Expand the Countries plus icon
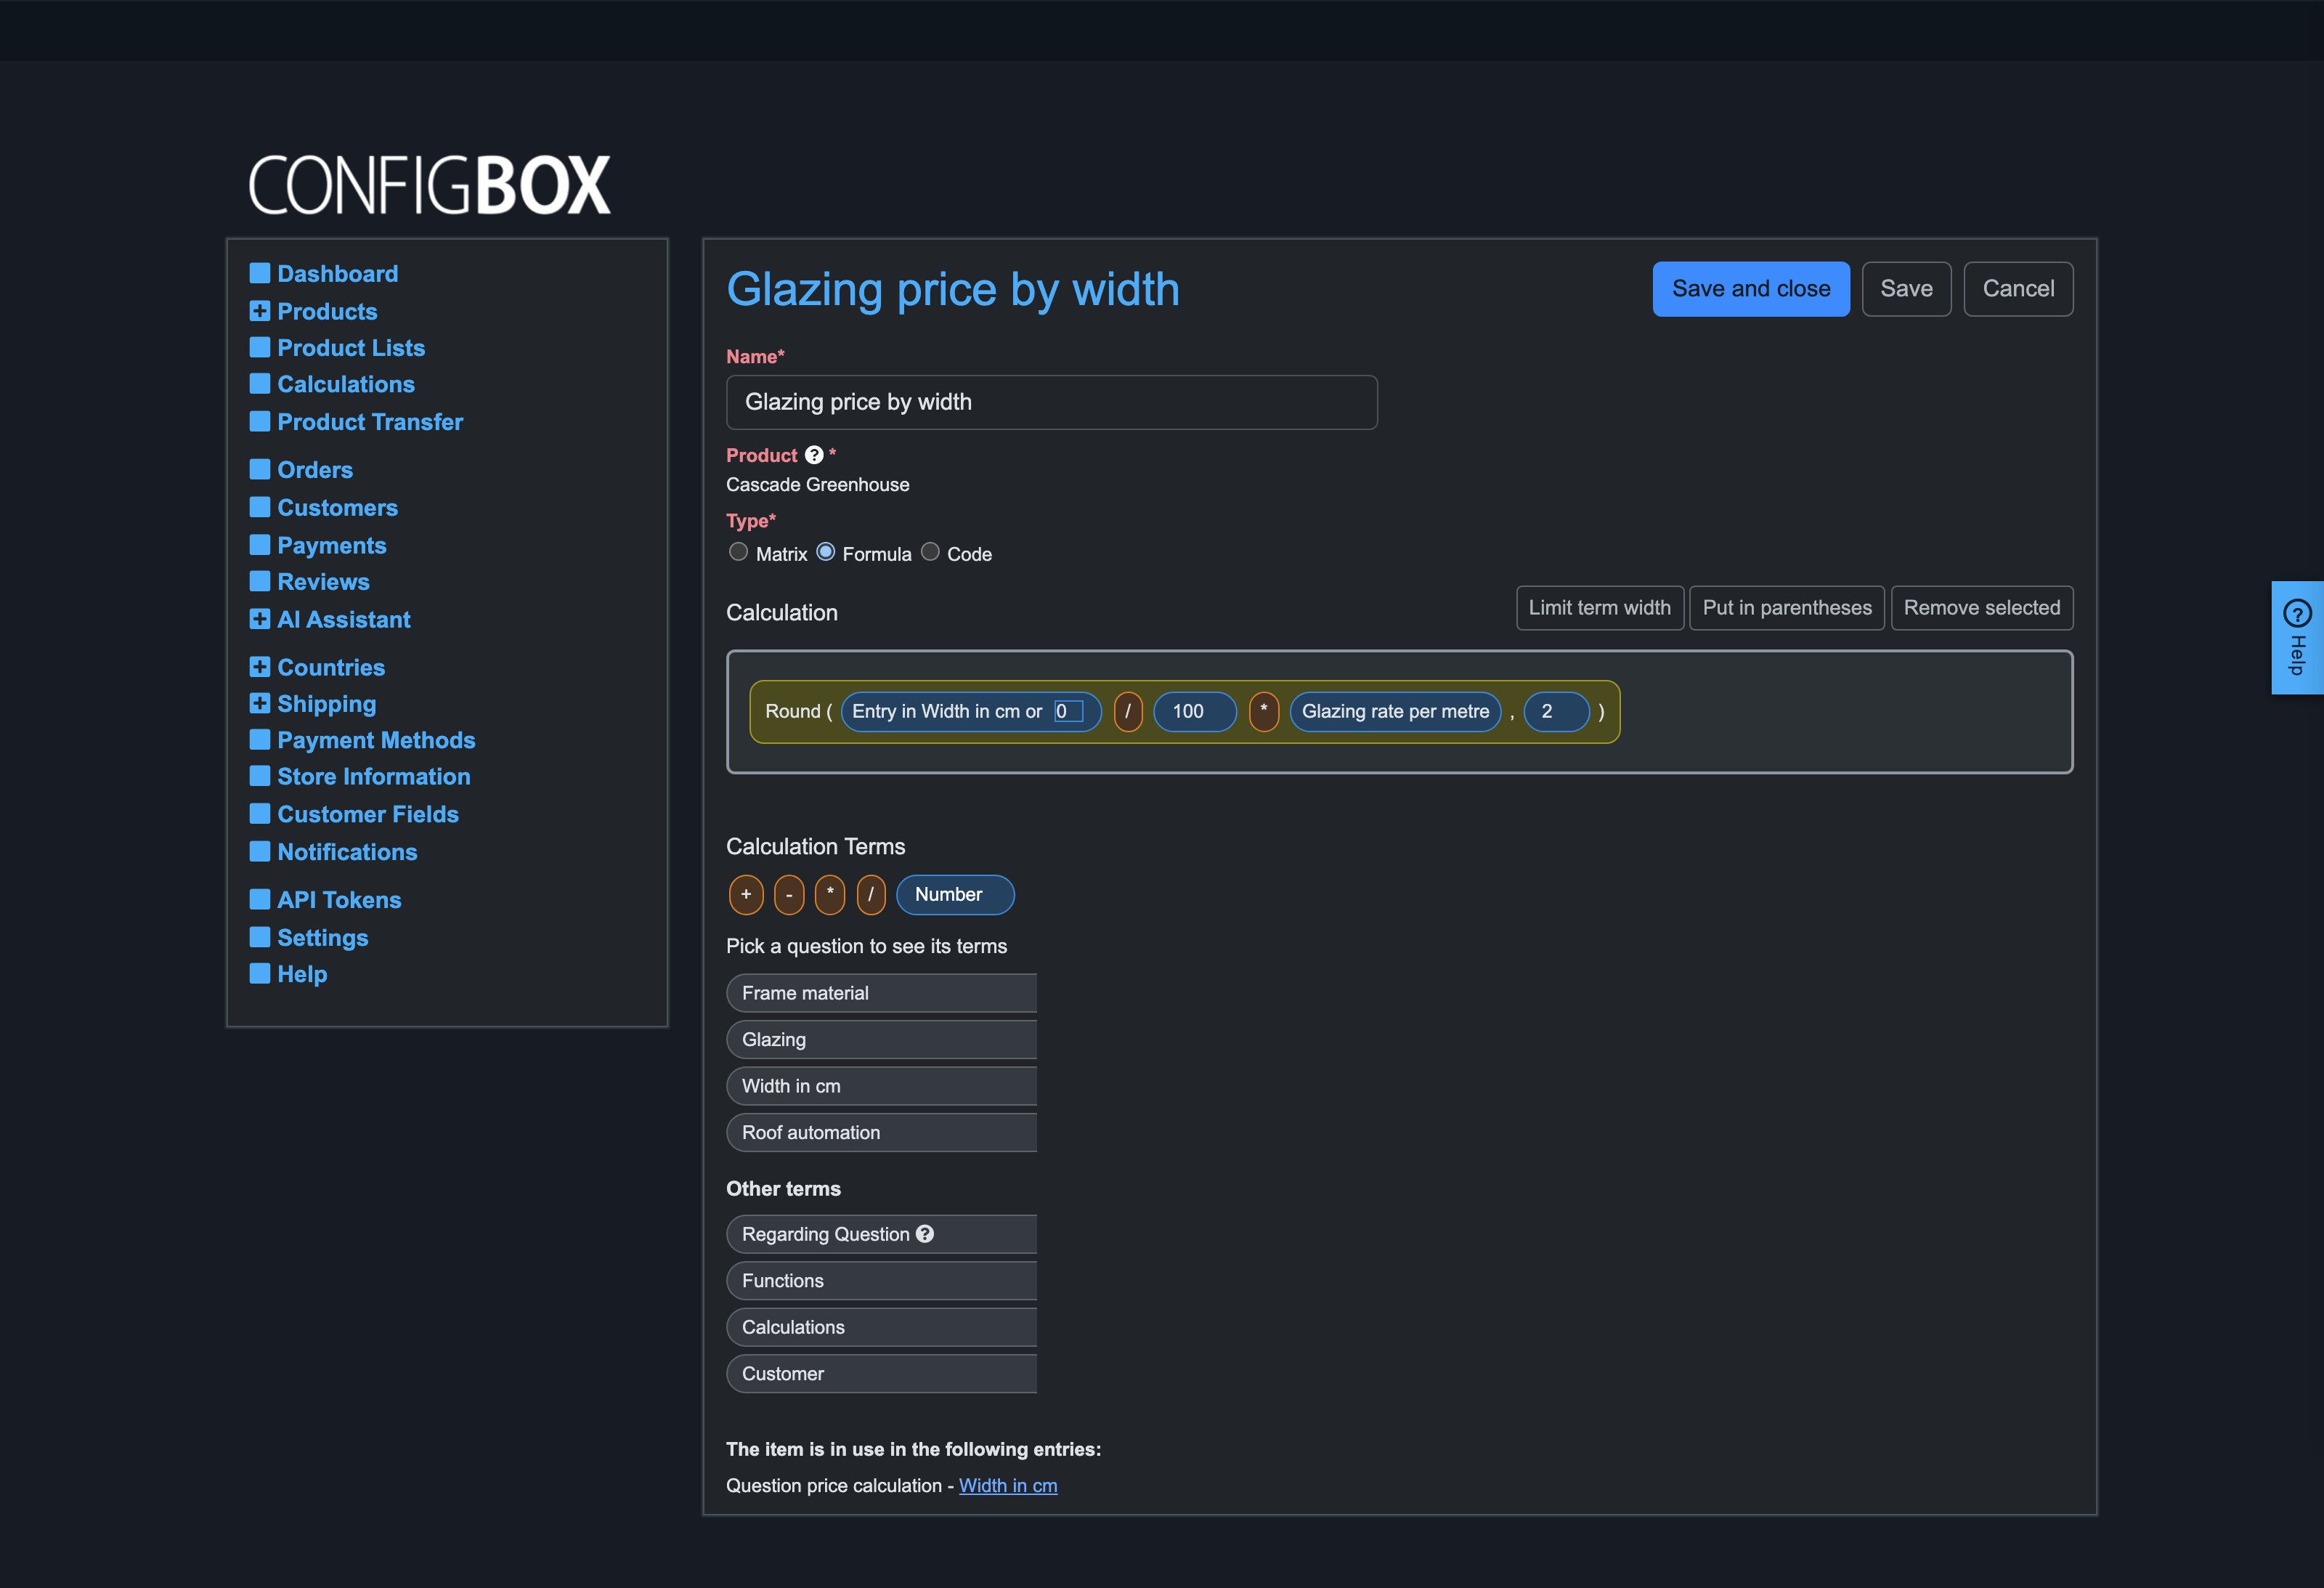This screenshot has height=1588, width=2324. tap(260, 667)
